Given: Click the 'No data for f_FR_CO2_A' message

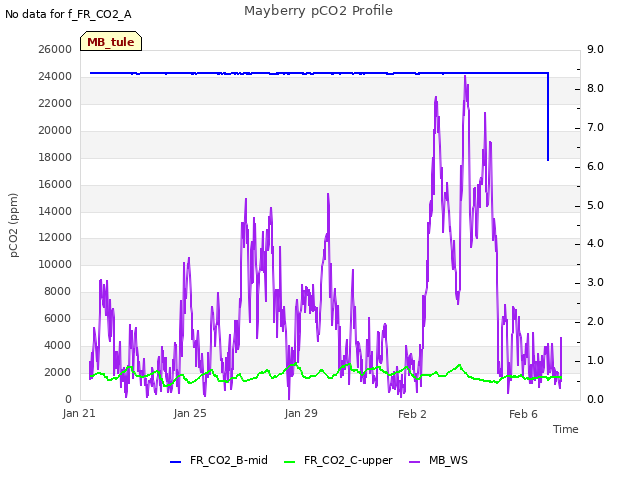Looking at the screenshot, I should 68,14.
